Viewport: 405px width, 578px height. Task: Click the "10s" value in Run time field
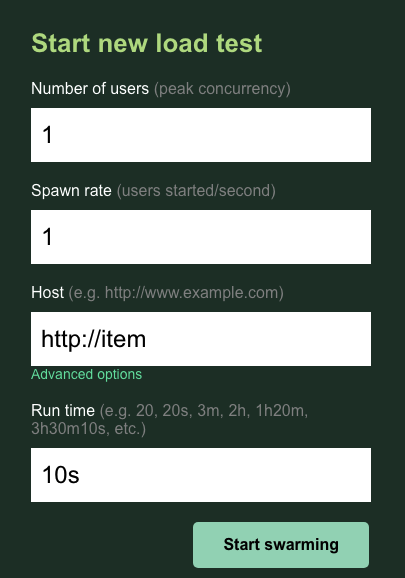click(60, 475)
